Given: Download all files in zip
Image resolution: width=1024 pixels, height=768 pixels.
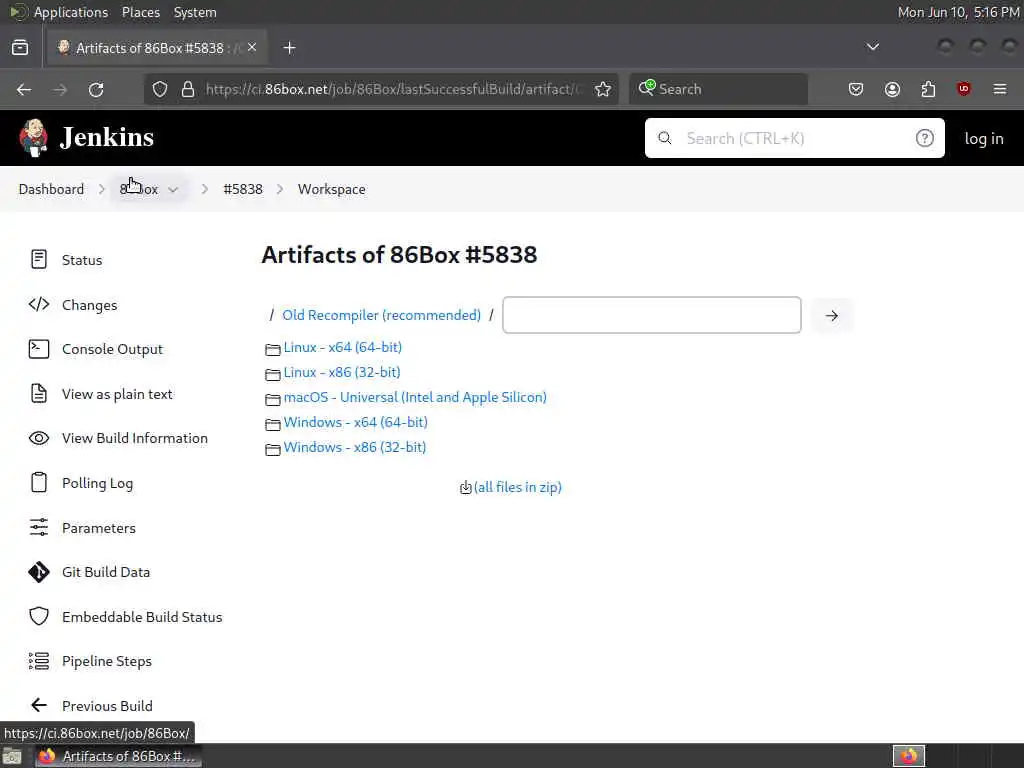Looking at the screenshot, I should click(517, 487).
